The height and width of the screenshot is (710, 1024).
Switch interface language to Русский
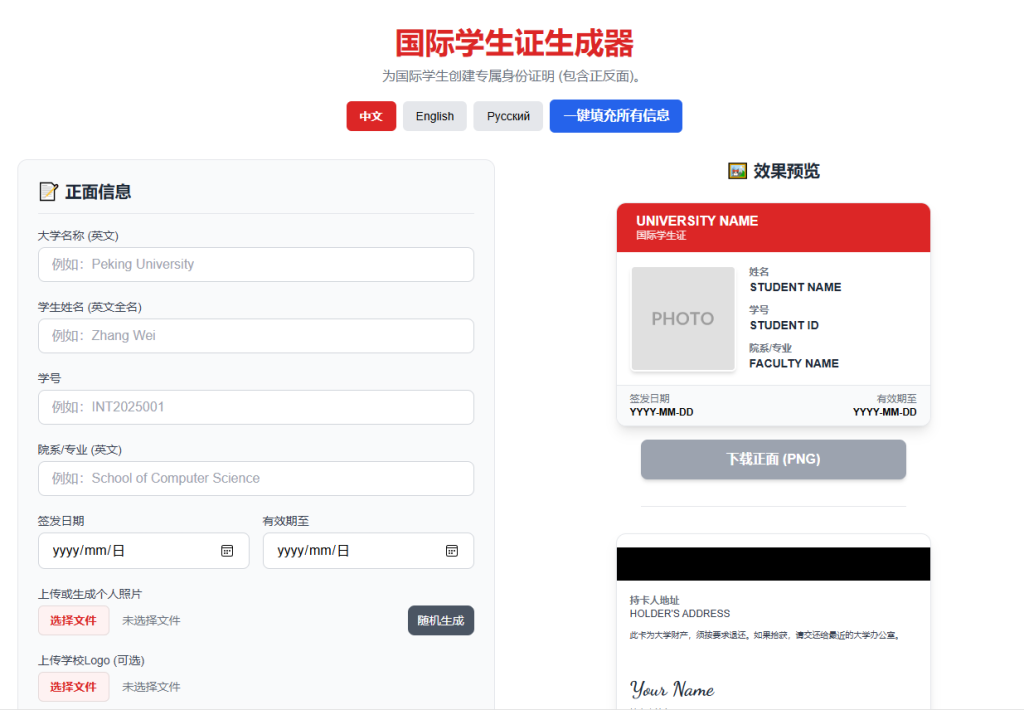(x=507, y=116)
